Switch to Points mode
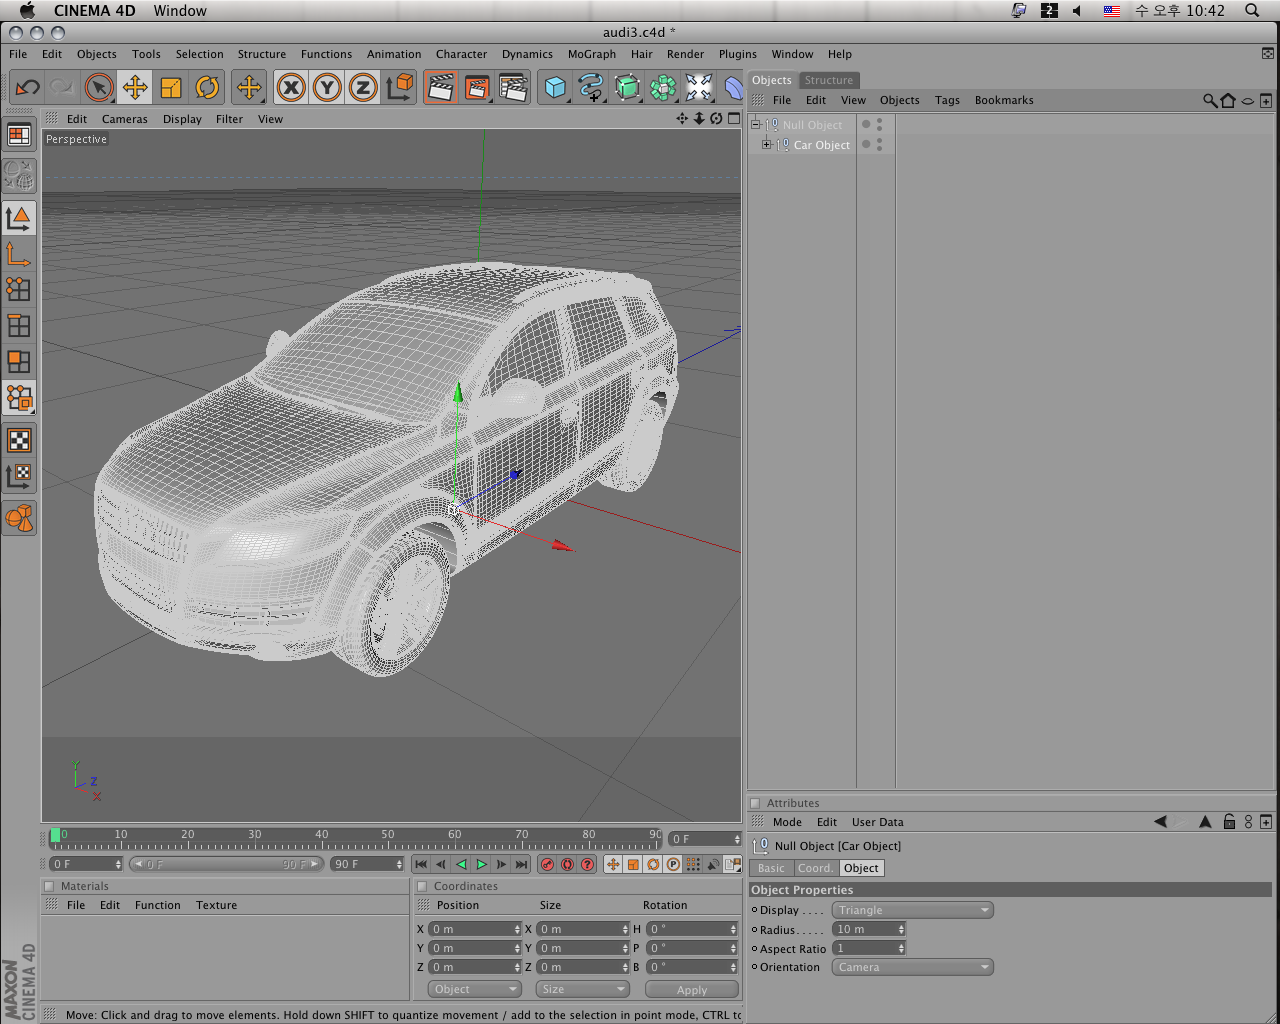The width and height of the screenshot is (1280, 1024). pos(19,290)
